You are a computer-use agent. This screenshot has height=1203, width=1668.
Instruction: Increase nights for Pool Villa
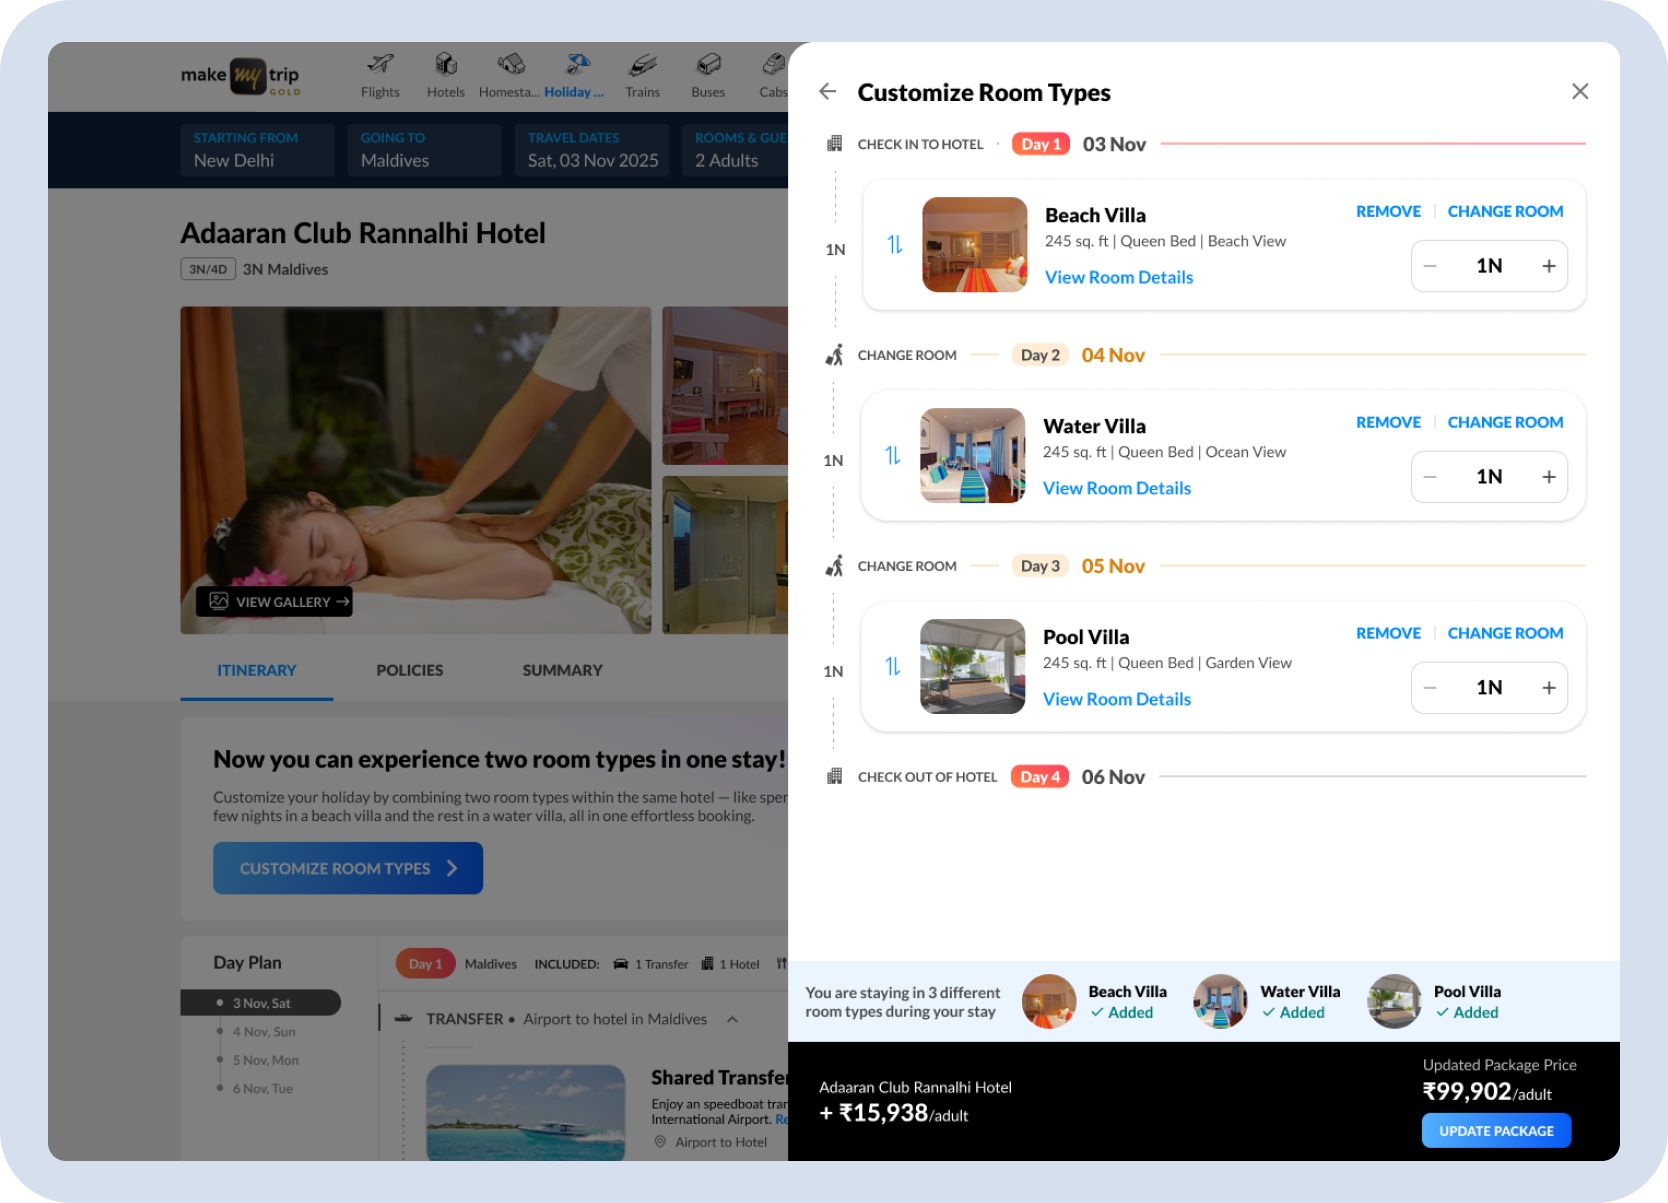click(x=1549, y=688)
